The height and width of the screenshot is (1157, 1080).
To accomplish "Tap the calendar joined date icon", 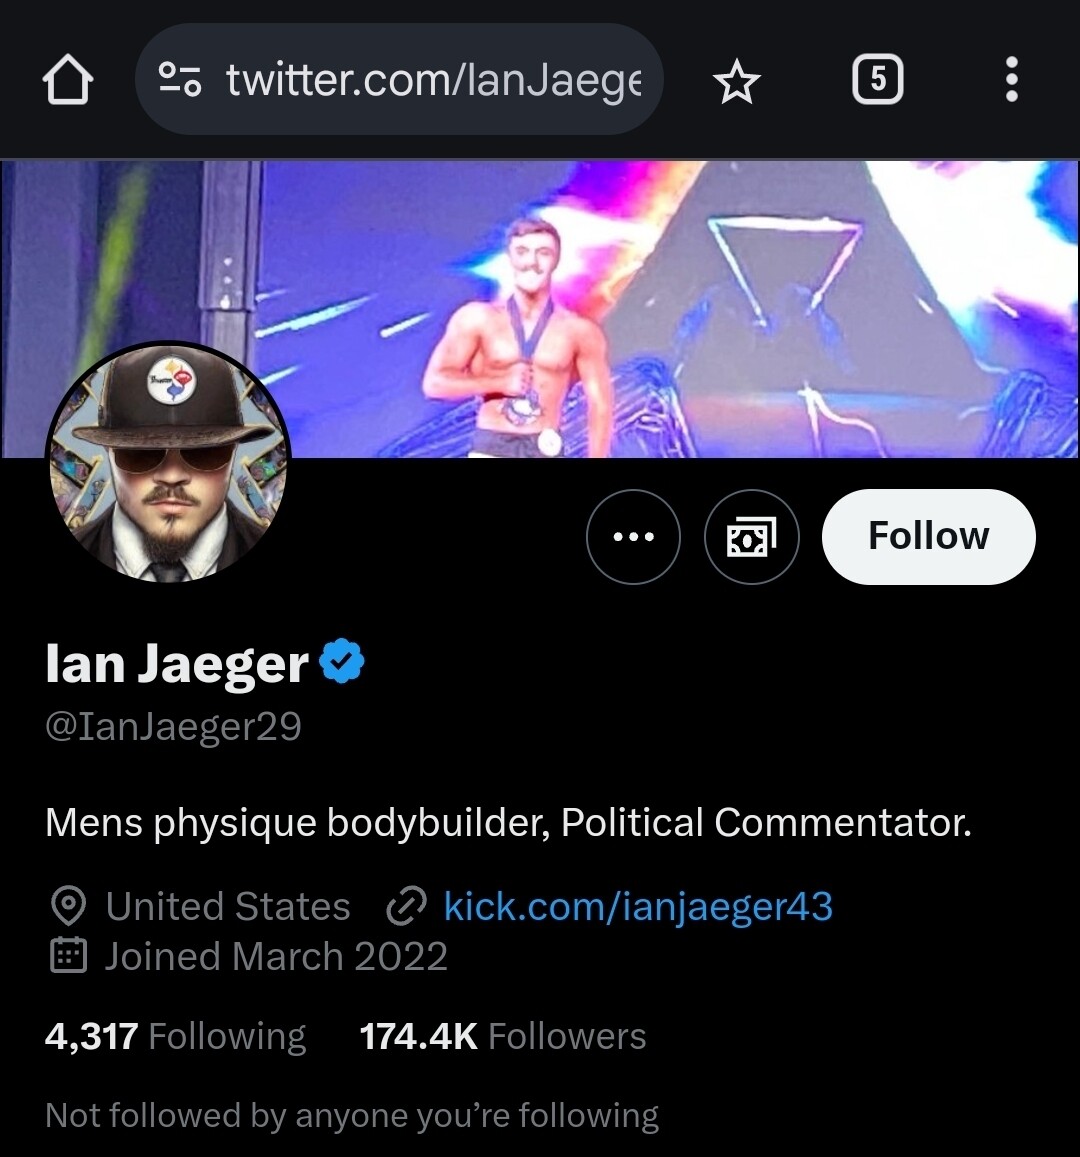I will [69, 956].
